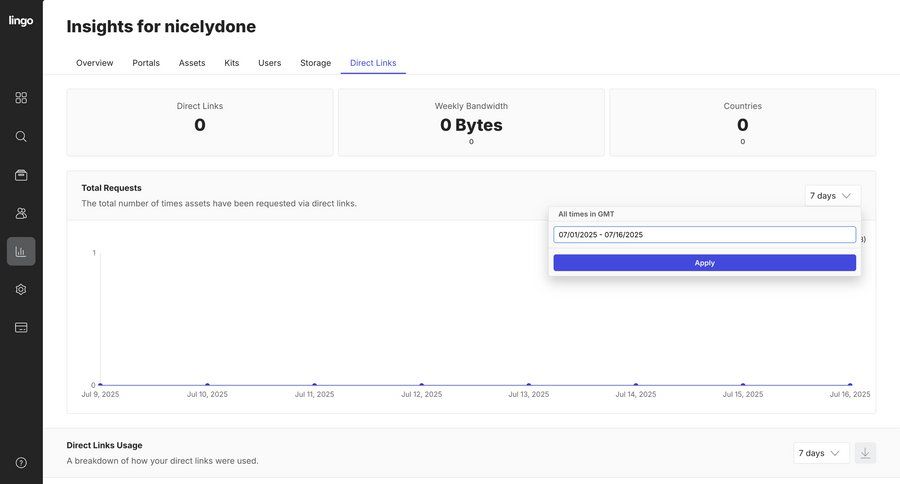Click the date range input field
This screenshot has height=484, width=900.
[x=704, y=235]
